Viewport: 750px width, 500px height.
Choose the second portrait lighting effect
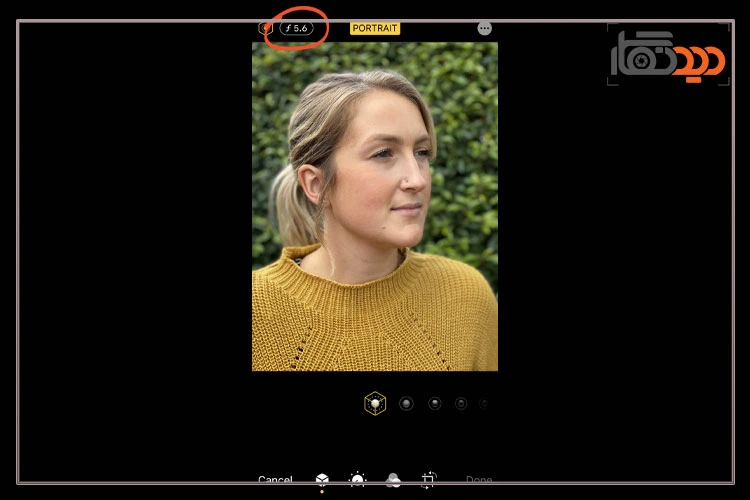tap(406, 403)
